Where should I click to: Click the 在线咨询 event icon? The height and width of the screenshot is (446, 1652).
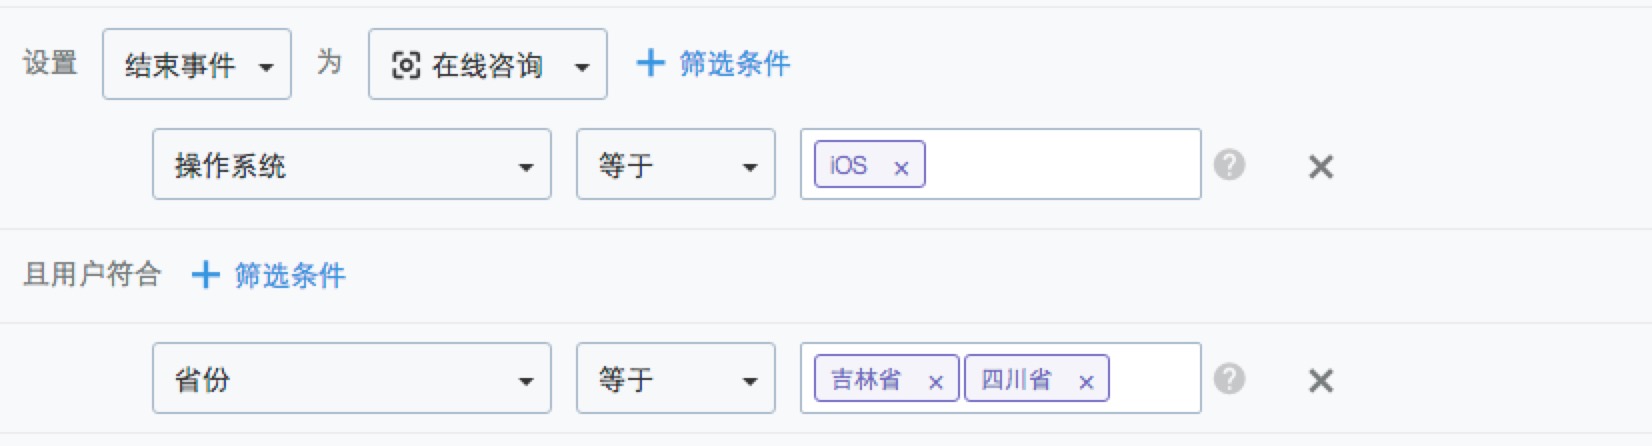pos(405,66)
